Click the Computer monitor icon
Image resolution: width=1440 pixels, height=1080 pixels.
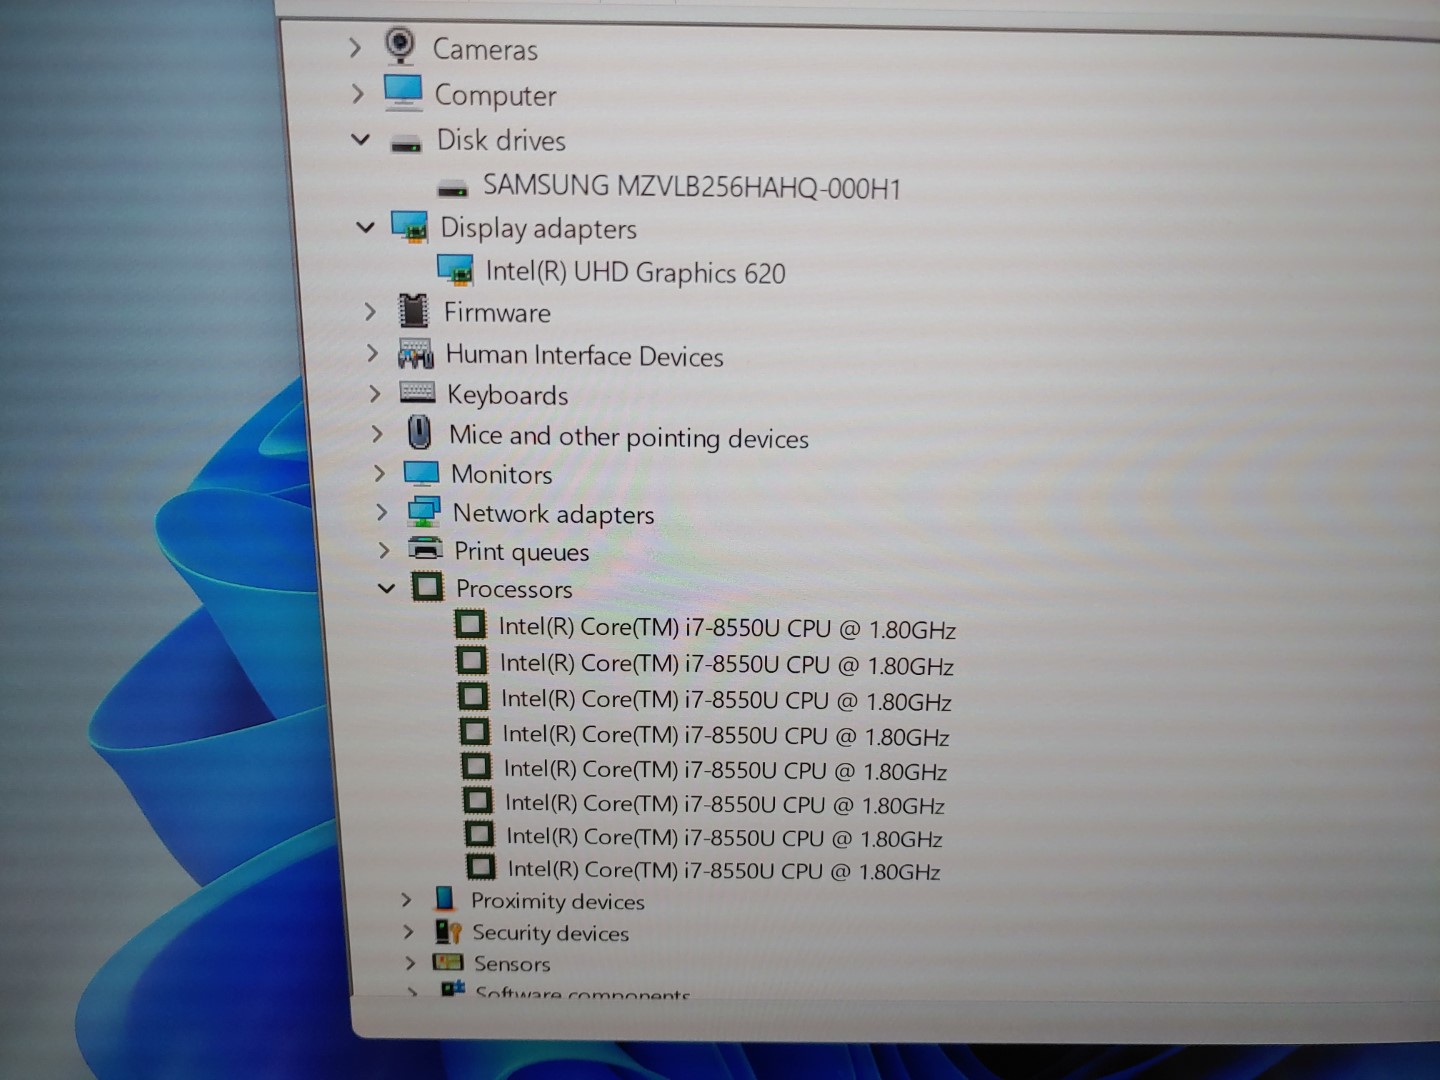403,92
